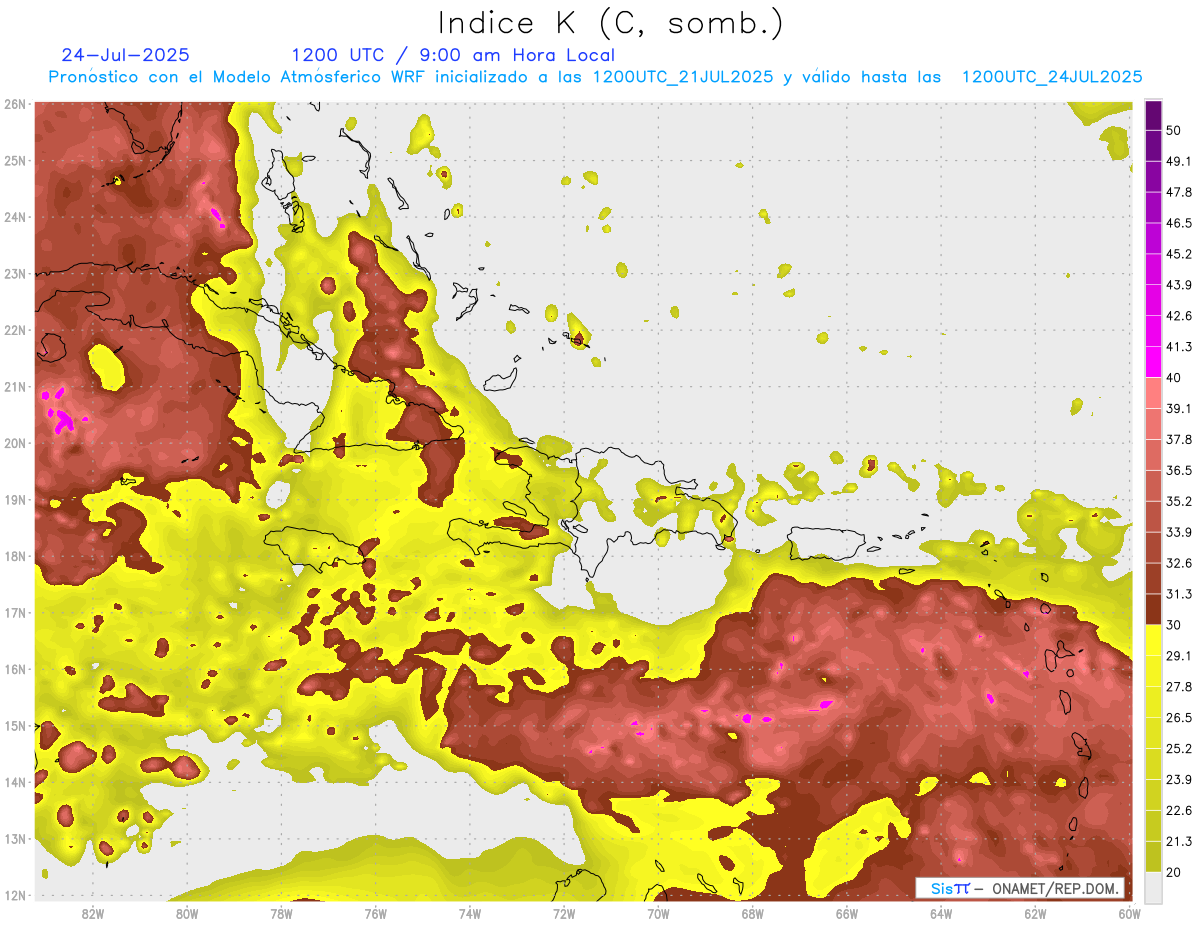1200x927 pixels.
Task: Click the '24N' latitude label
Action: point(15,217)
